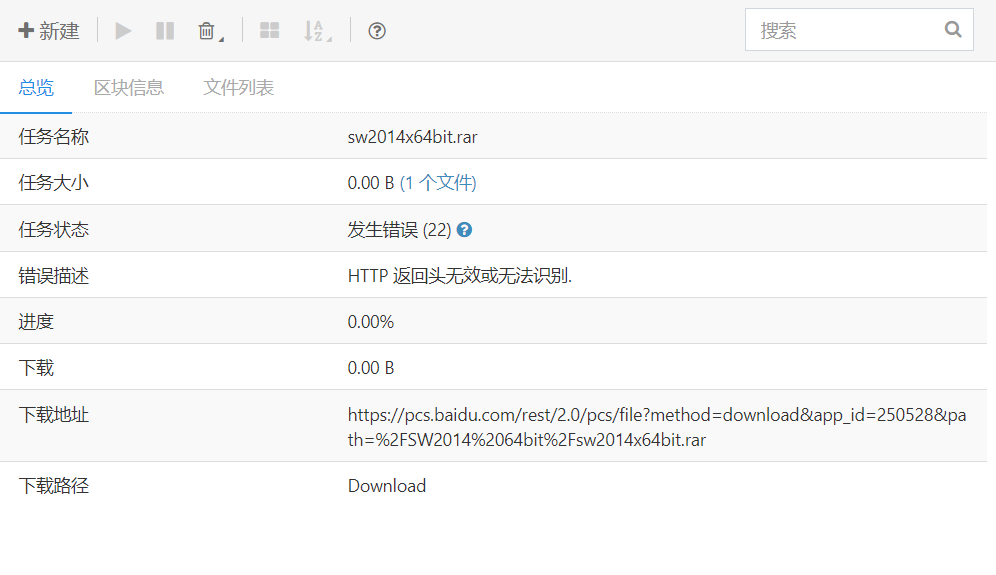
Task: Focus the 搜索 search input field
Action: [x=859, y=29]
